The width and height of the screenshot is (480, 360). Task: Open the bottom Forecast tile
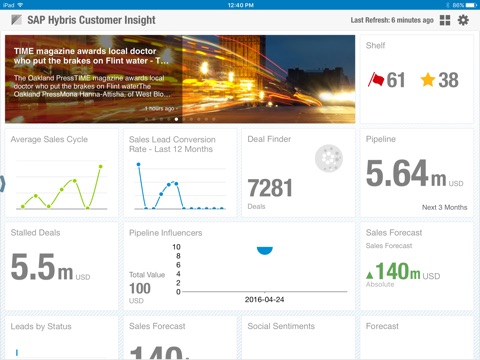point(417,338)
